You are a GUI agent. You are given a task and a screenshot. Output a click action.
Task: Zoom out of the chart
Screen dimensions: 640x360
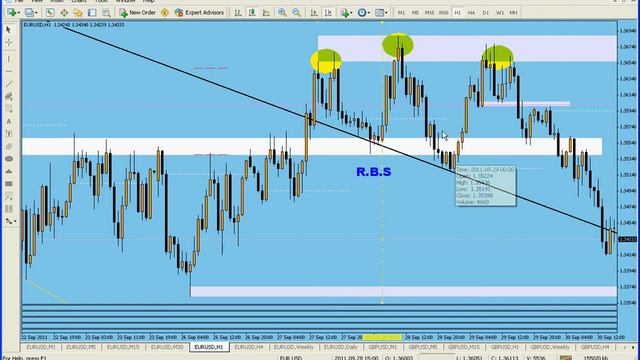296,13
